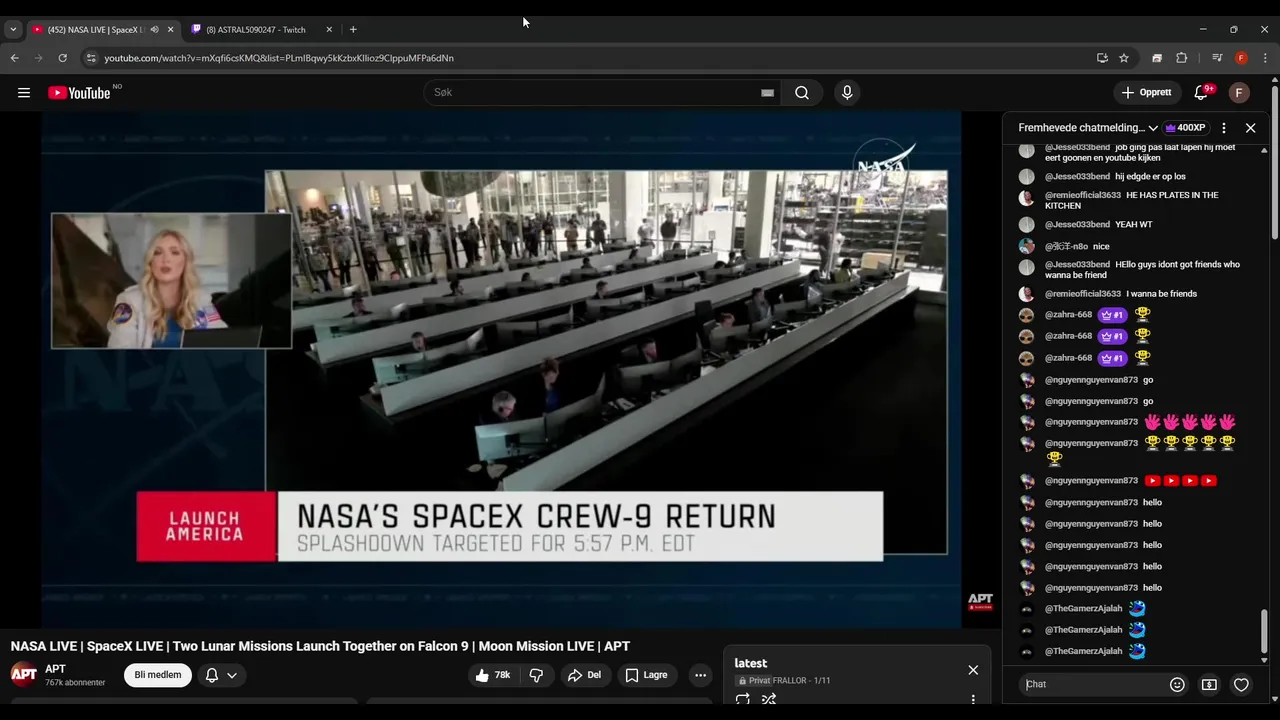Click chat message '@Jesse033bend YEAH WT'
The height and width of the screenshot is (720, 1280).
1099,225
